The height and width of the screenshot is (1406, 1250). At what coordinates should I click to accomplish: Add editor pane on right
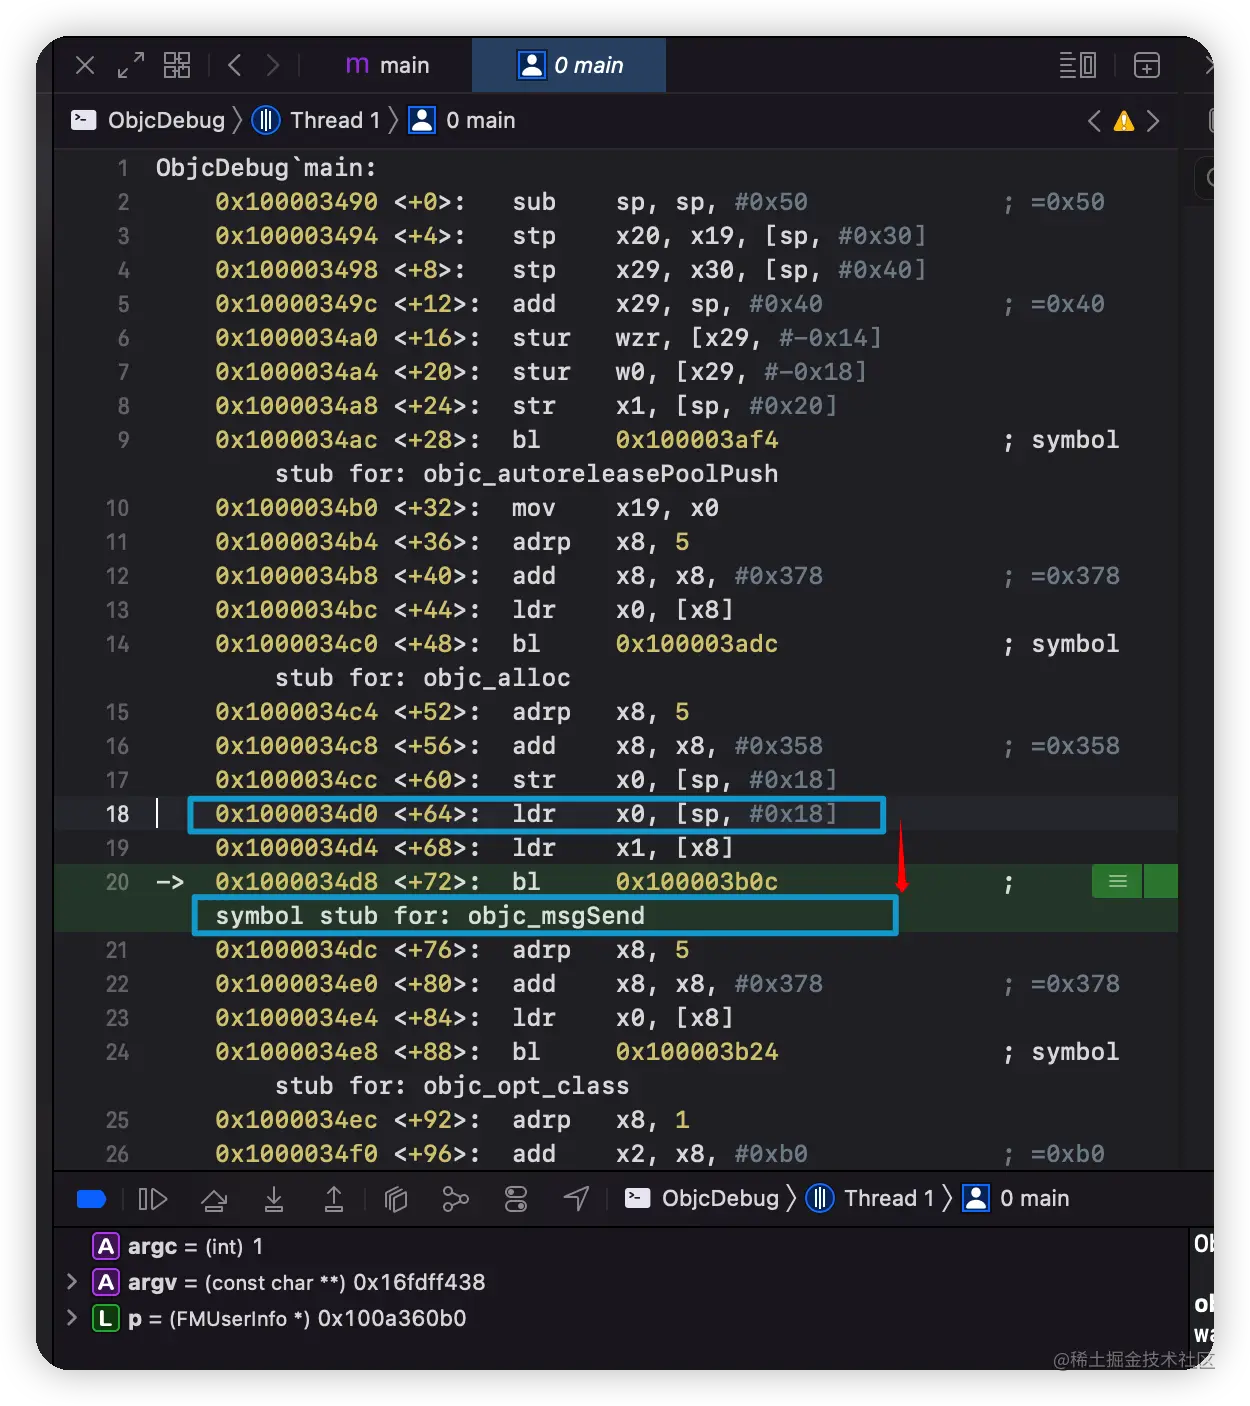click(x=1146, y=66)
